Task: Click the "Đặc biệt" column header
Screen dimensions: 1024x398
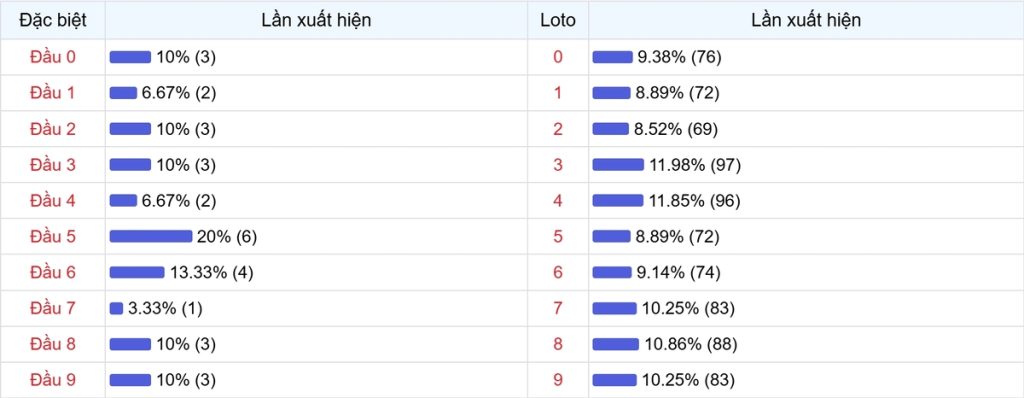Action: [53, 20]
